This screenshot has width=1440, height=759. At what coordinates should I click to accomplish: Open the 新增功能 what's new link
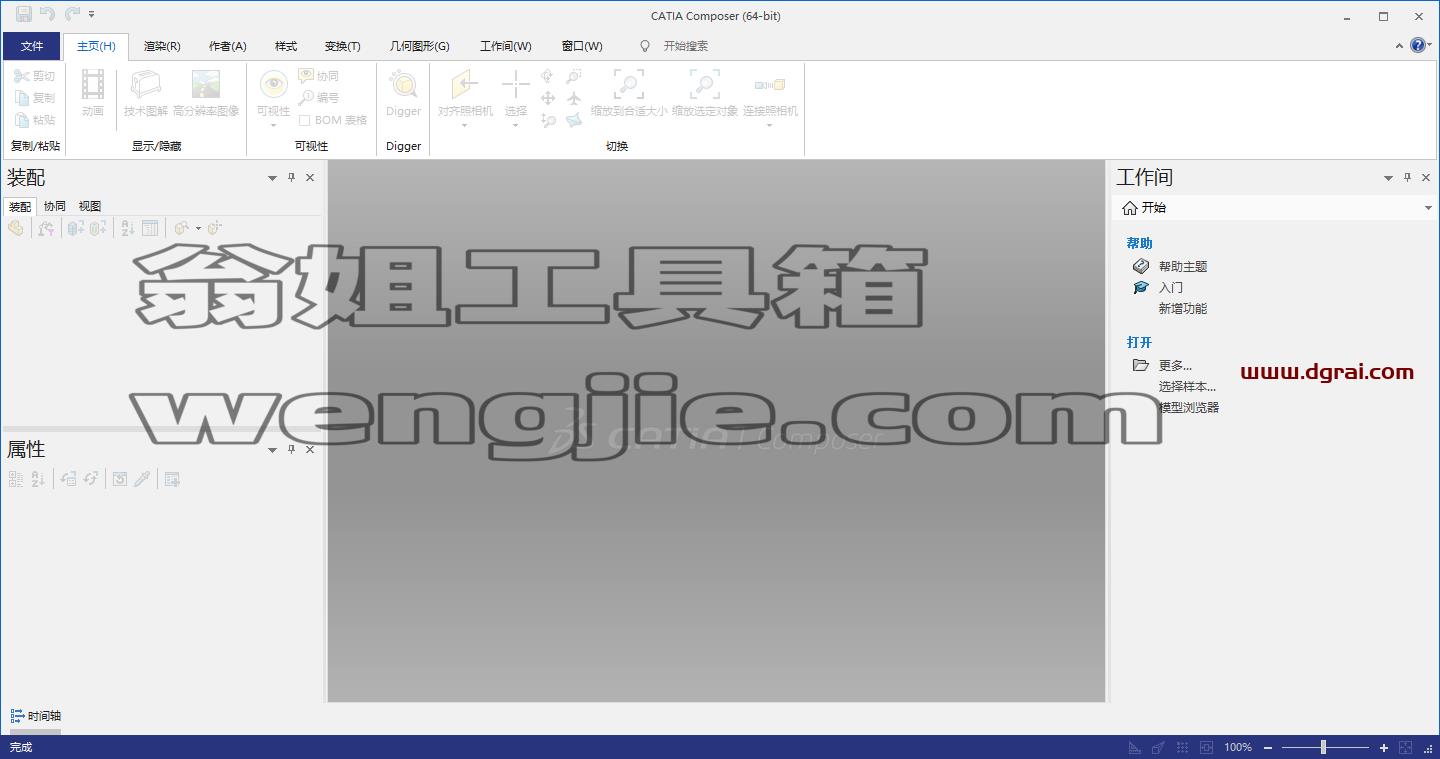click(1183, 308)
